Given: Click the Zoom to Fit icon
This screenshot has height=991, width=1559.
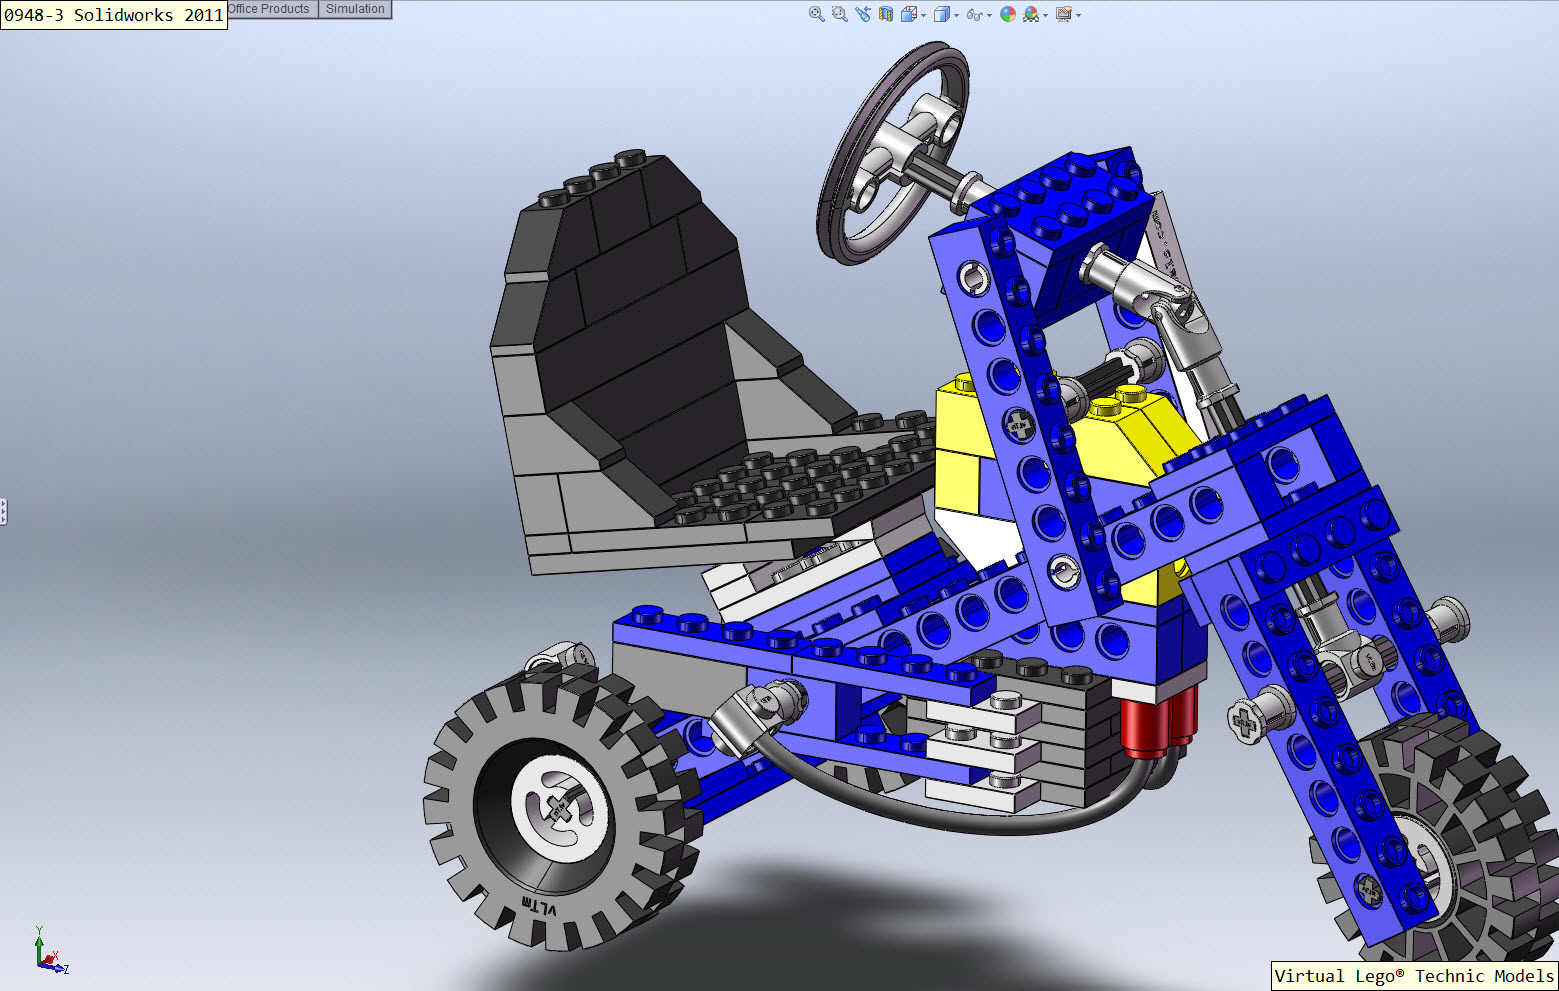Looking at the screenshot, I should tap(817, 14).
